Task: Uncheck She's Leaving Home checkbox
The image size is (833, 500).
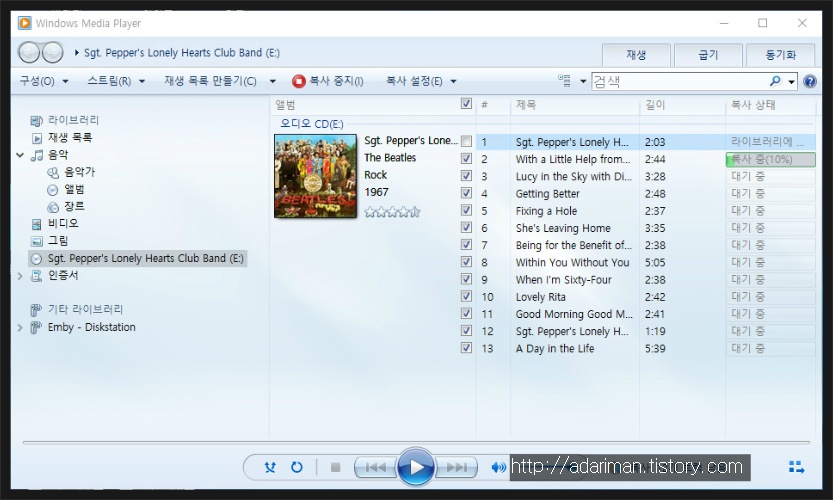Action: [466, 227]
